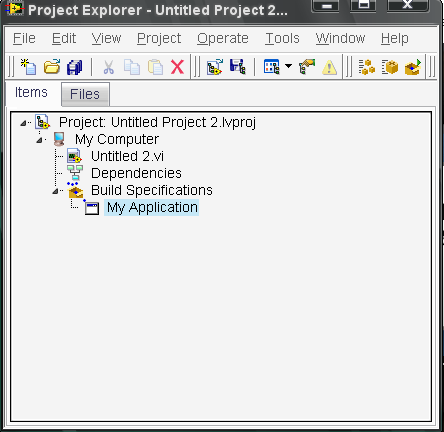Close the Project Explorer window
This screenshot has height=432, width=444.
(x=408, y=6)
